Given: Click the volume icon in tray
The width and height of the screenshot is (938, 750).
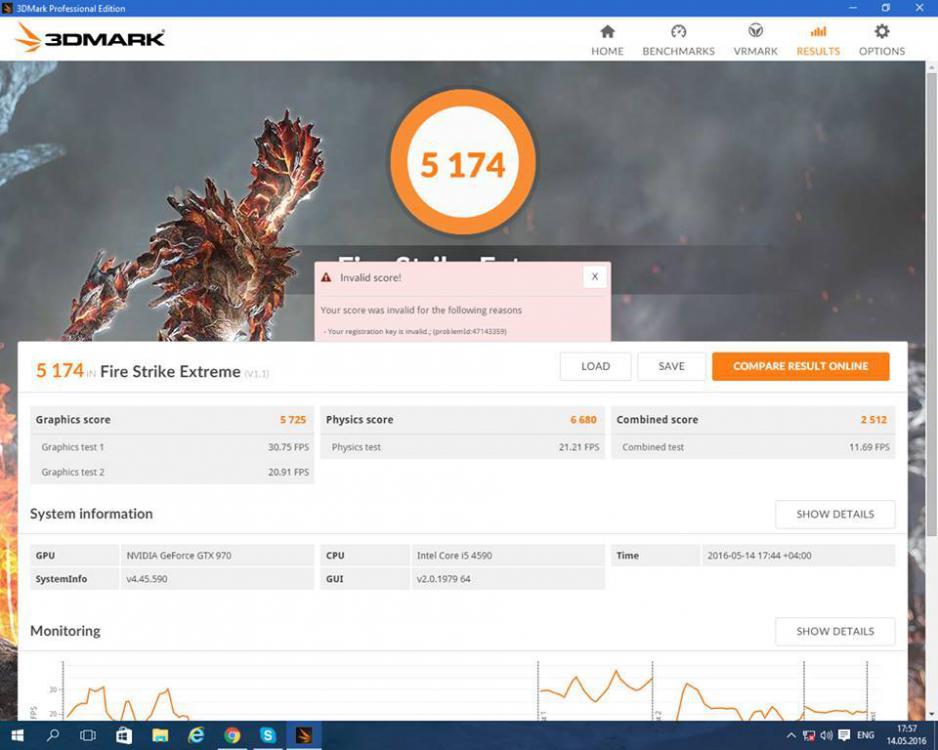Looking at the screenshot, I should (x=826, y=736).
